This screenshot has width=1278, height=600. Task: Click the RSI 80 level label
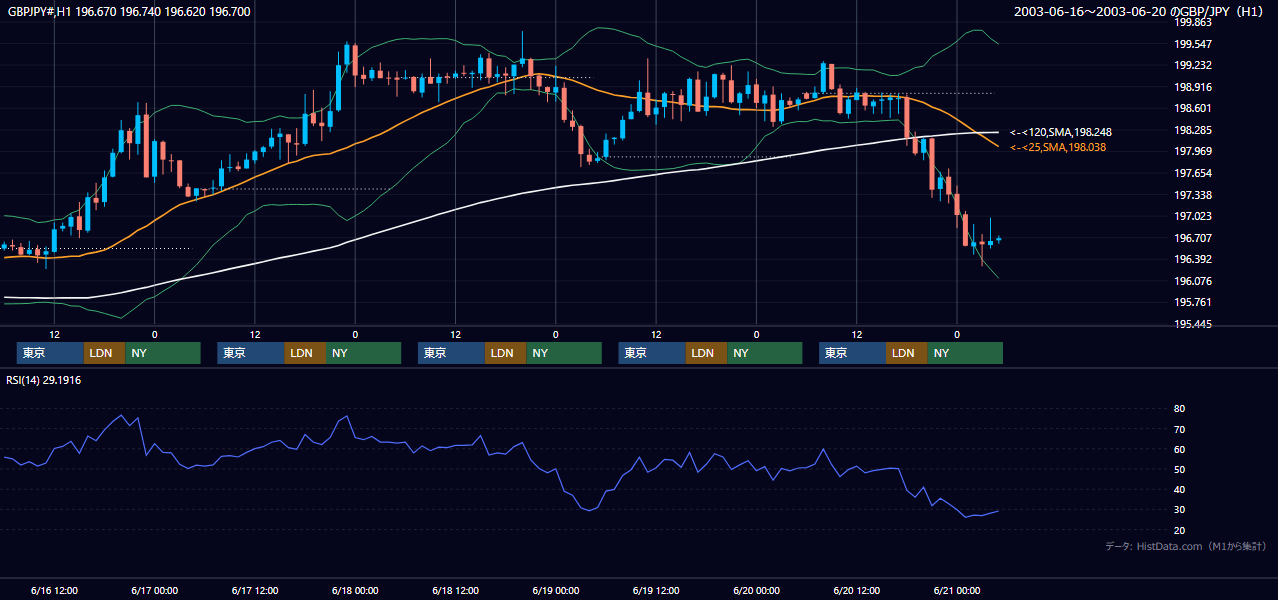coord(1180,409)
